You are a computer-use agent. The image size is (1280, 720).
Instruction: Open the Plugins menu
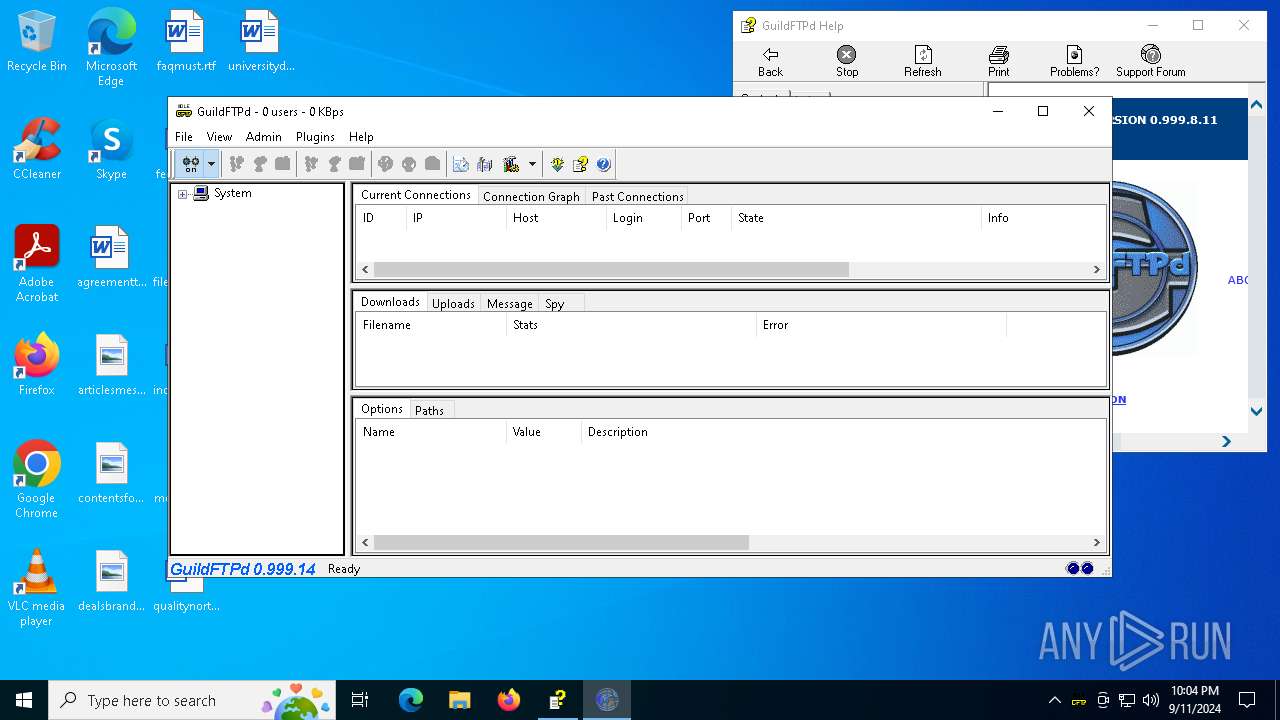coord(315,137)
